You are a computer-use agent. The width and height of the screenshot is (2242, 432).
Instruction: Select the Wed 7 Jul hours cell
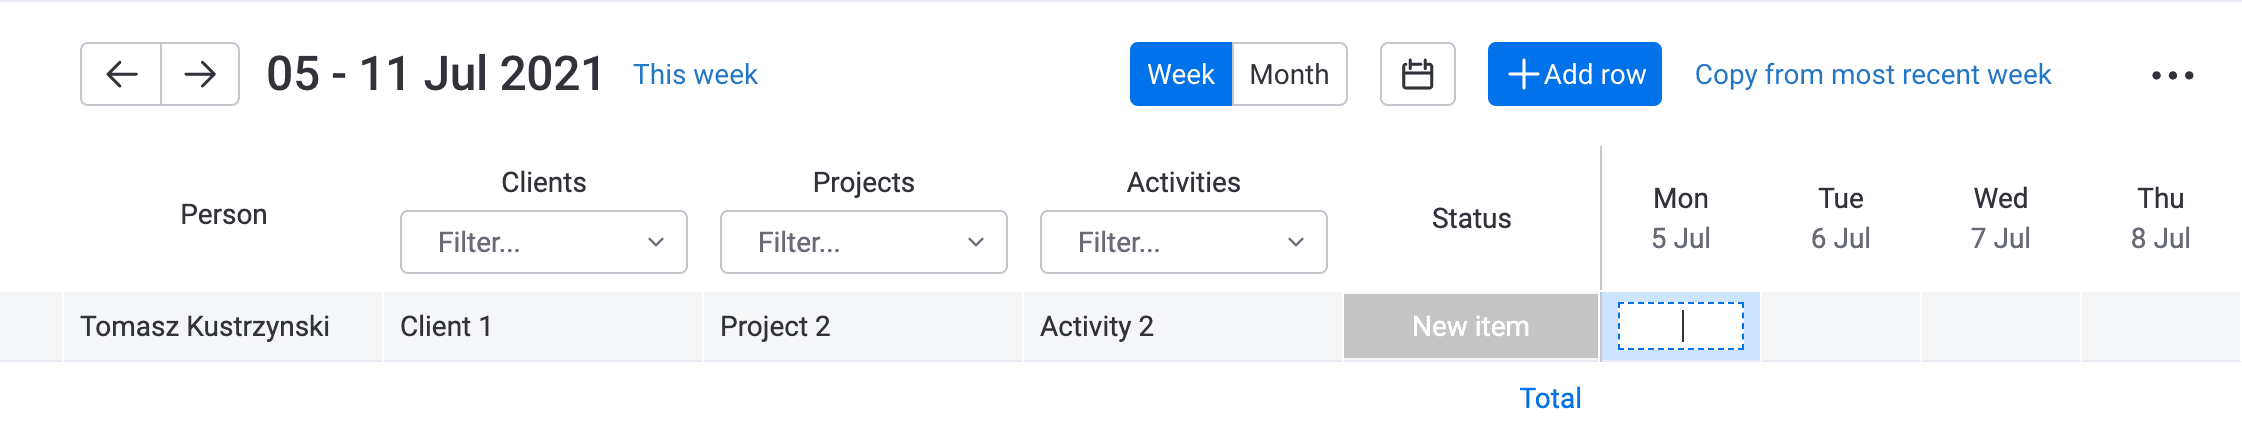pyautogui.click(x=2001, y=326)
